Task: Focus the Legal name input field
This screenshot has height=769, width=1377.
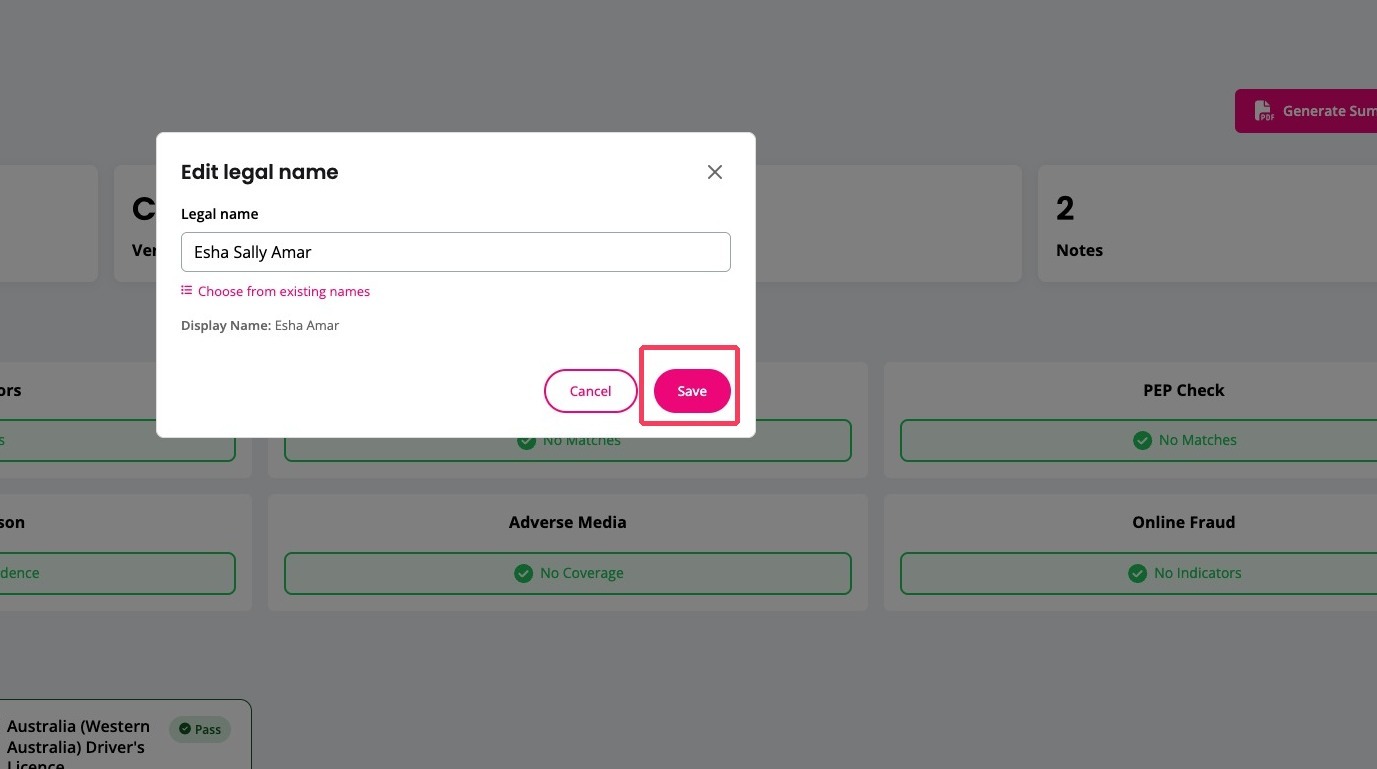Action: click(x=456, y=252)
